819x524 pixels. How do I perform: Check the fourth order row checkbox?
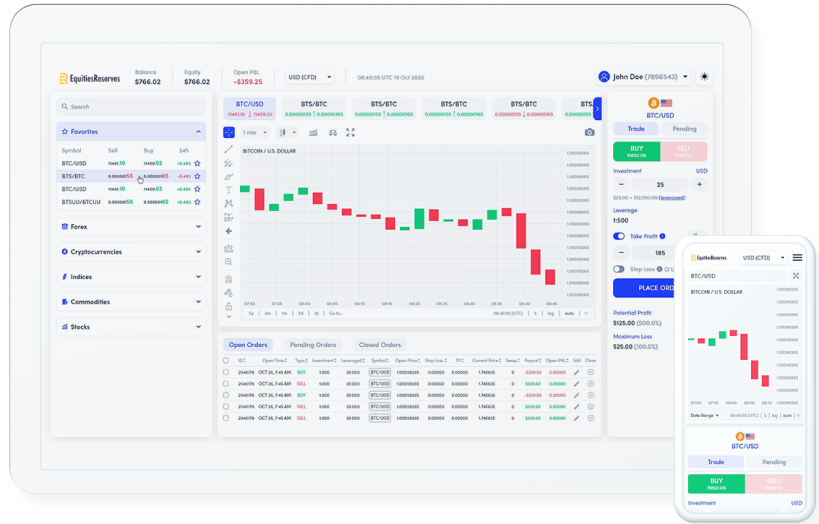click(226, 406)
